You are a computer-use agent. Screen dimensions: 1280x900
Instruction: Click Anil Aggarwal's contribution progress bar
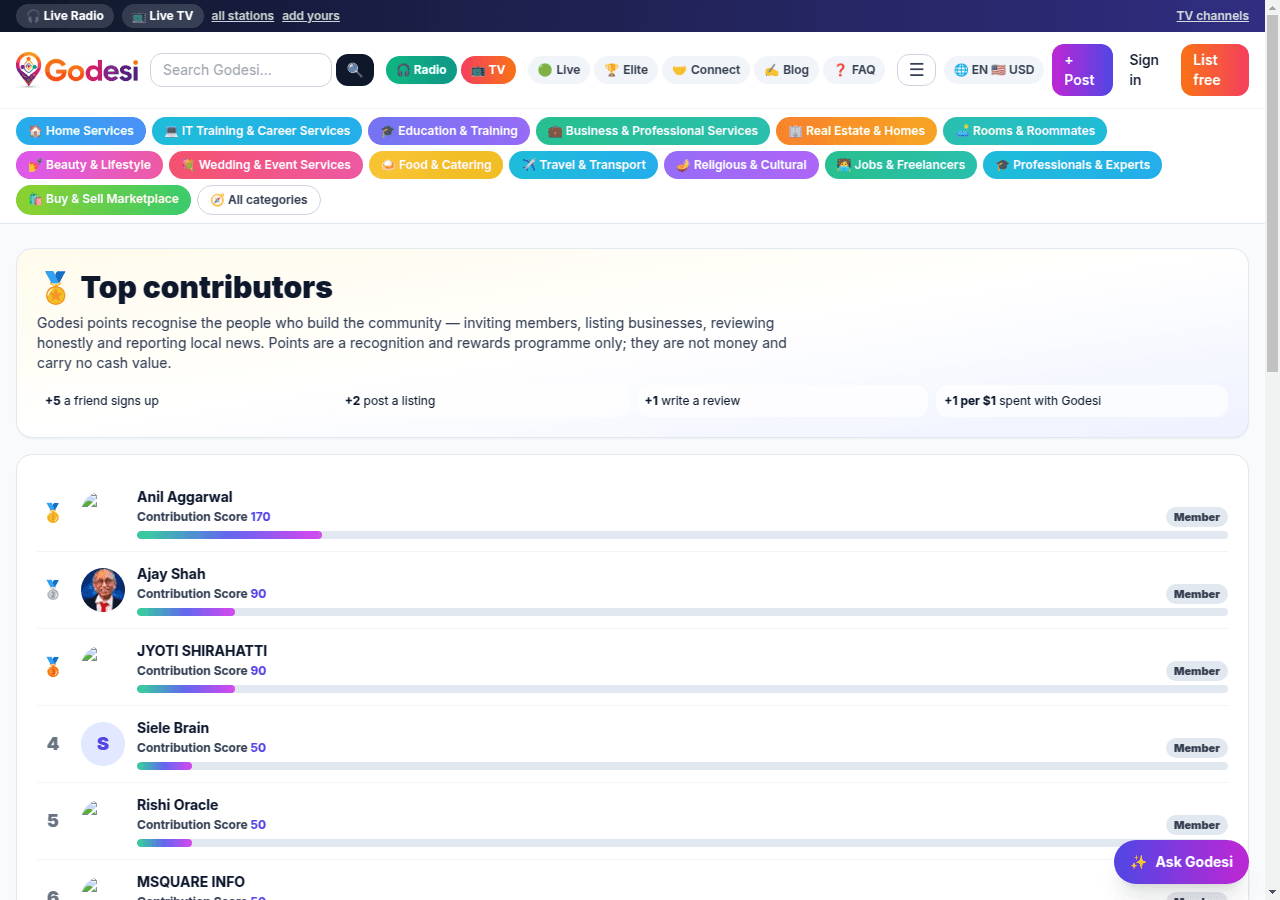coord(682,535)
